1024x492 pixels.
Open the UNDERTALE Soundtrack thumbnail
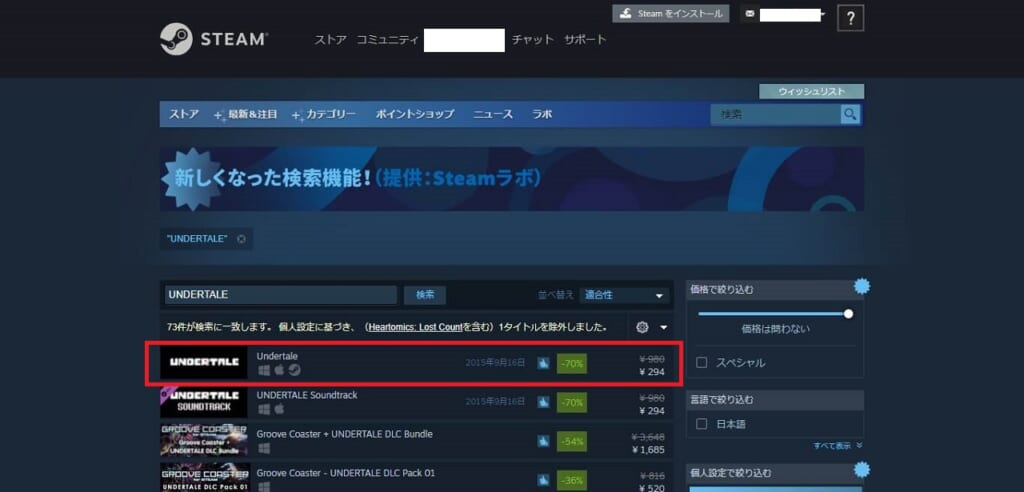coord(204,402)
